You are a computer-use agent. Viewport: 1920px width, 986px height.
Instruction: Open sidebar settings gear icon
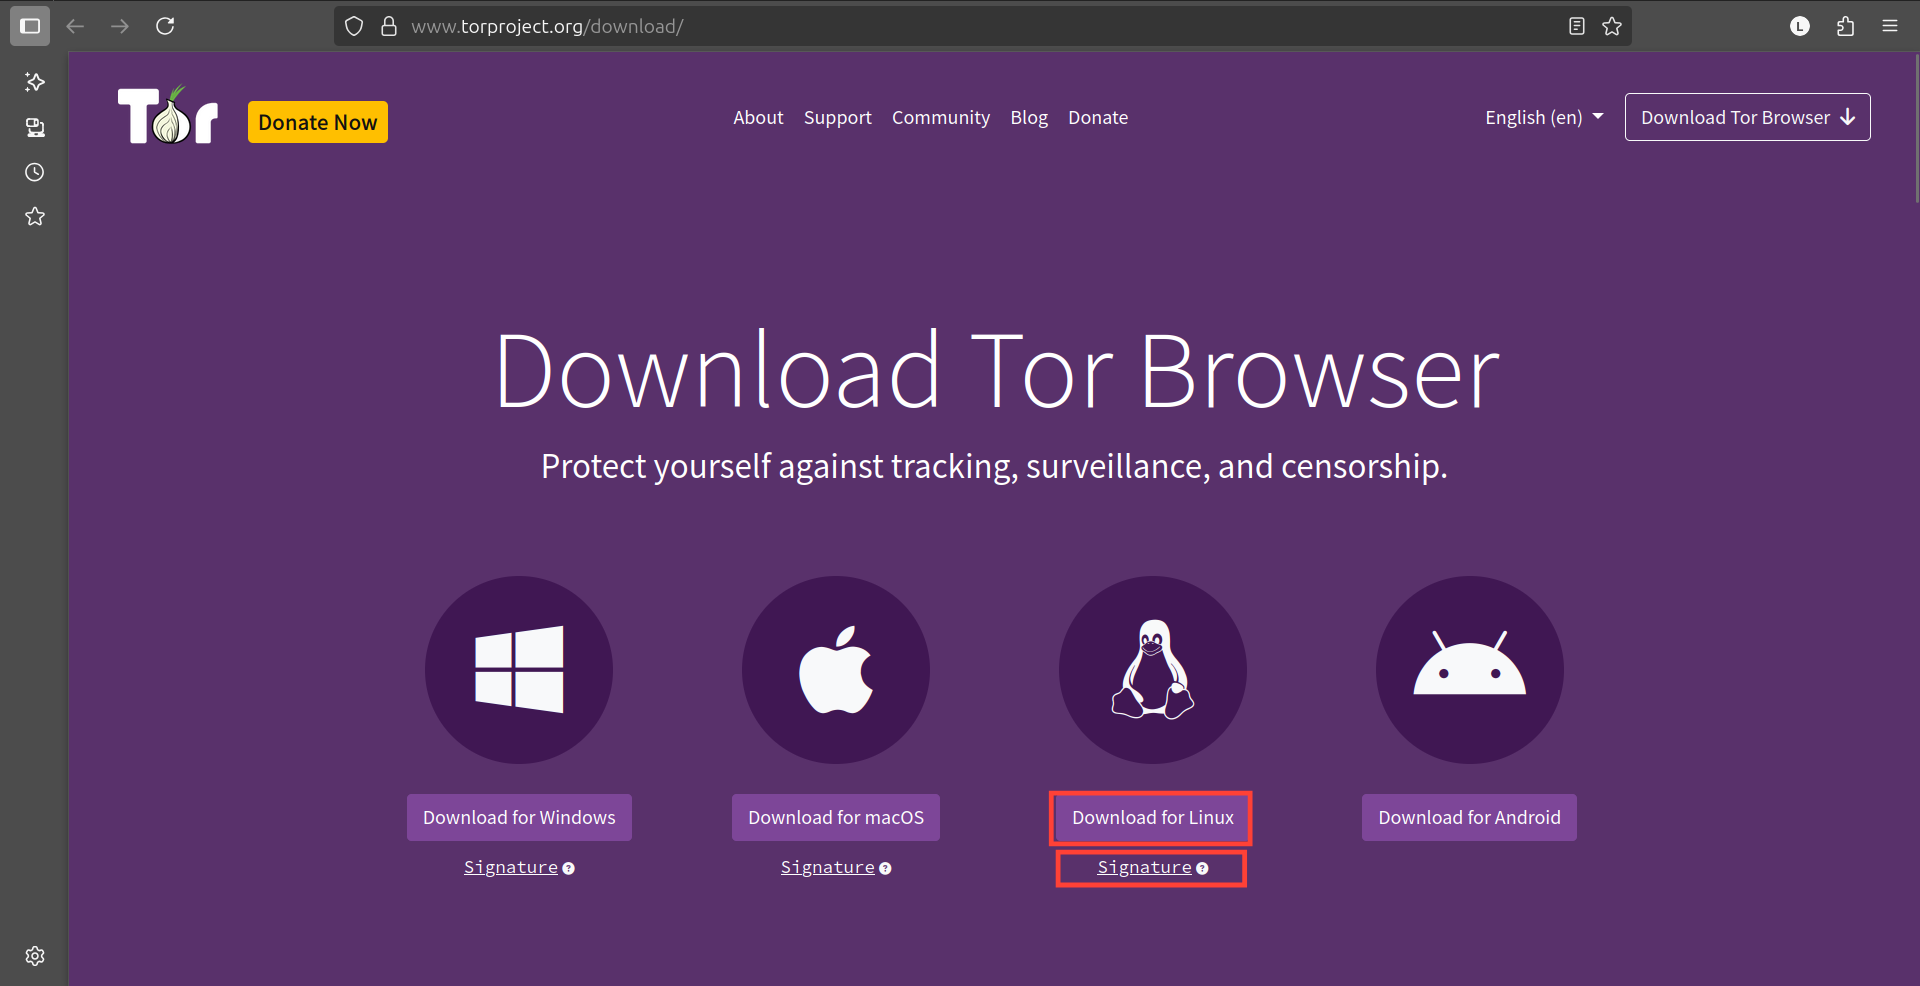pos(35,956)
